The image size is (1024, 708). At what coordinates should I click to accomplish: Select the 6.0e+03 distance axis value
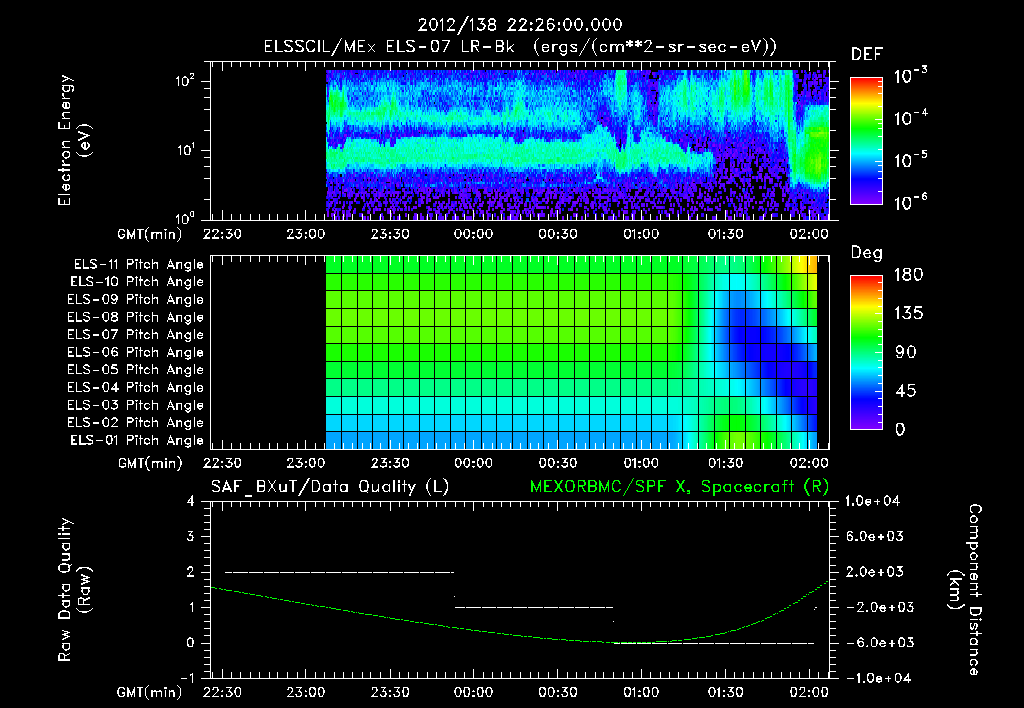click(874, 536)
